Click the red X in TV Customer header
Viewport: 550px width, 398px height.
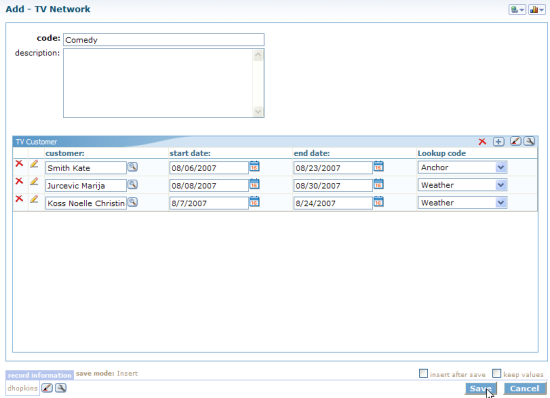[482, 141]
